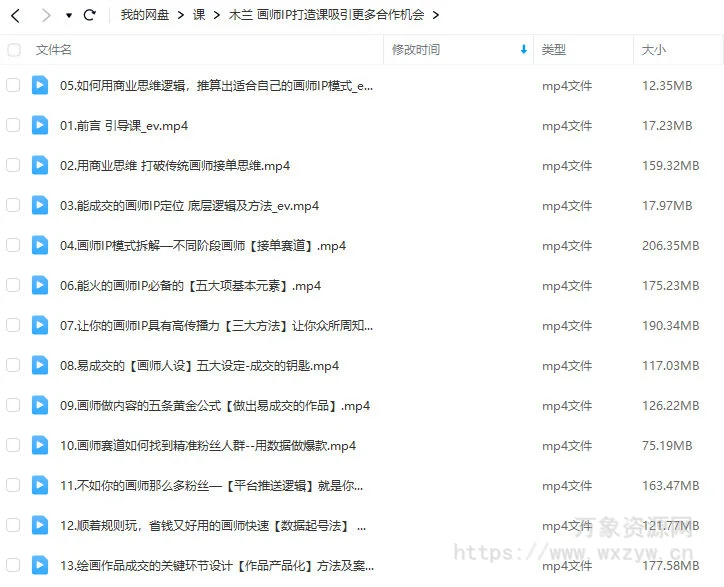
Task: Tick checkbox for 11.不如你的画师那么多粉丝 file
Action: coord(13,485)
